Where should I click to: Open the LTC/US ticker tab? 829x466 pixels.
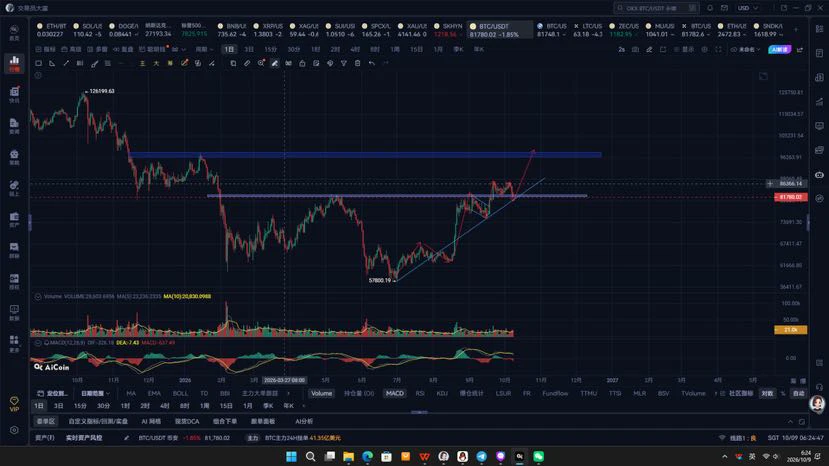[588, 30]
